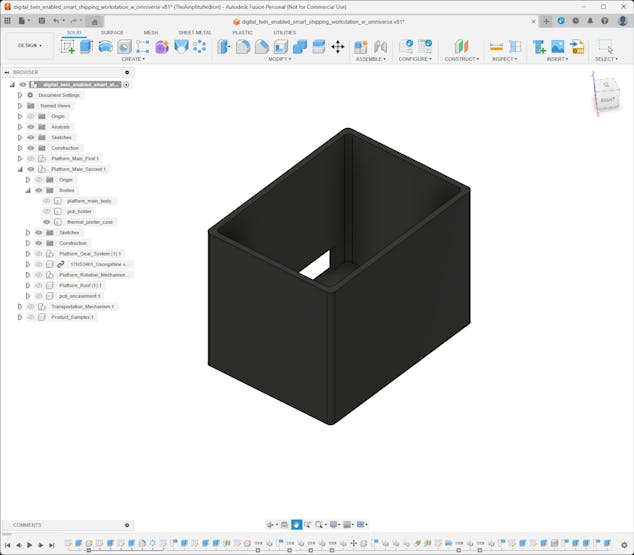Click the Offset Plane icon in Construct group
634x555 pixels.
461,46
